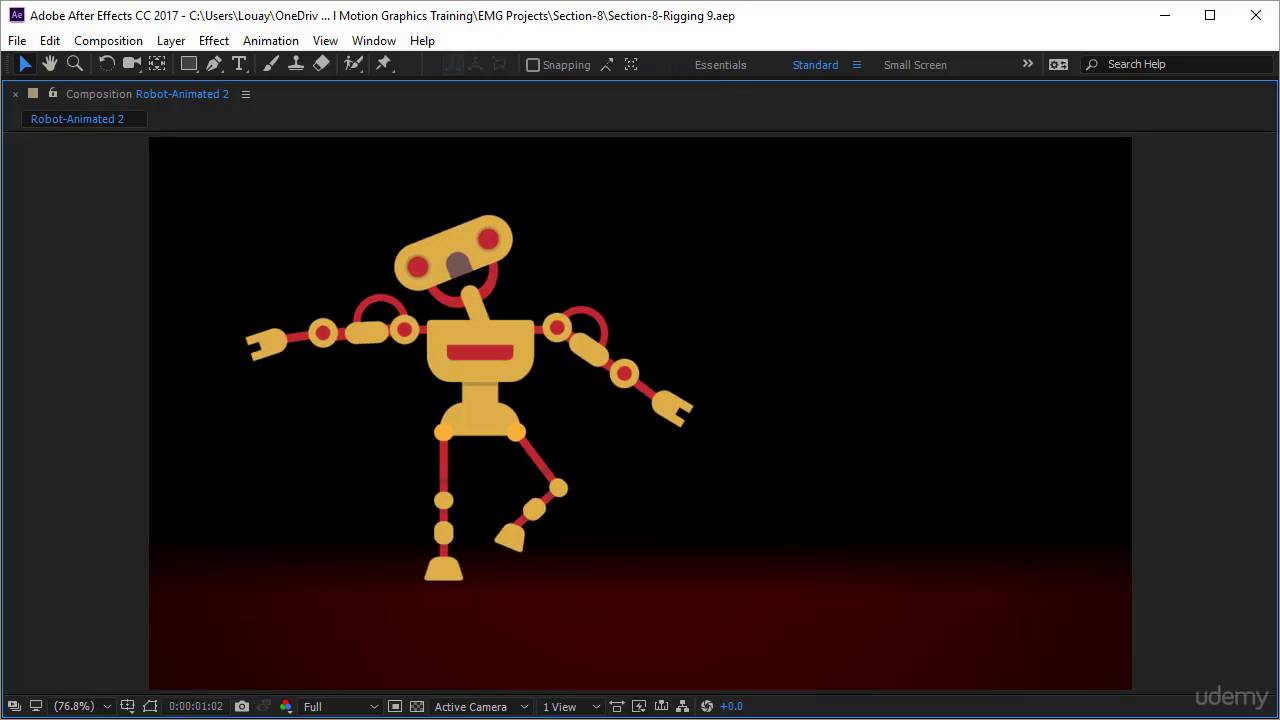Pick the Pen tool

click(x=214, y=64)
